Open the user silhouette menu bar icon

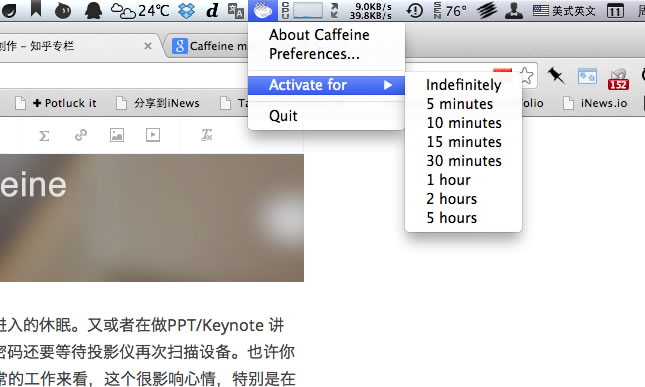pos(514,10)
